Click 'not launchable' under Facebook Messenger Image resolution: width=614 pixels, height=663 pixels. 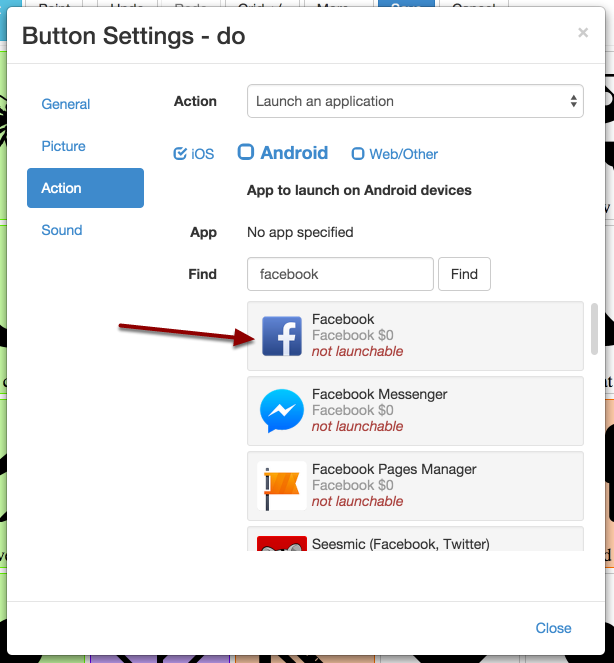tap(357, 426)
